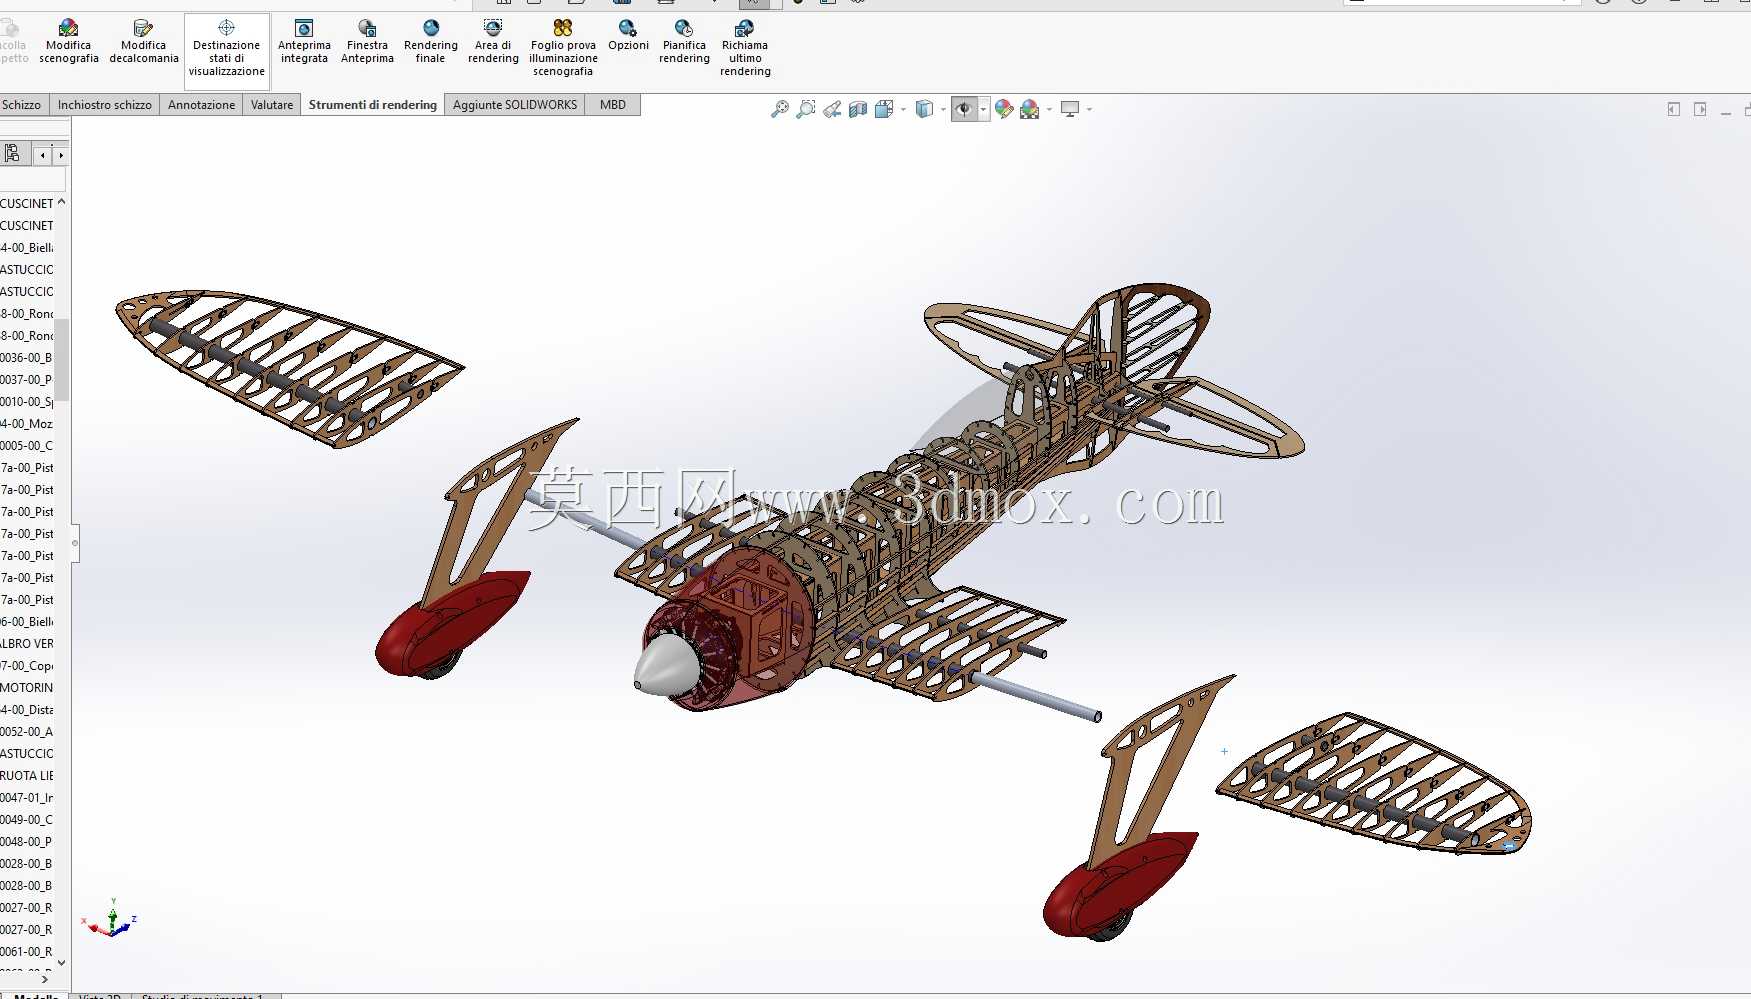Select 4-00_Moz component in tree
This screenshot has height=999, width=1751.
tap(27, 424)
